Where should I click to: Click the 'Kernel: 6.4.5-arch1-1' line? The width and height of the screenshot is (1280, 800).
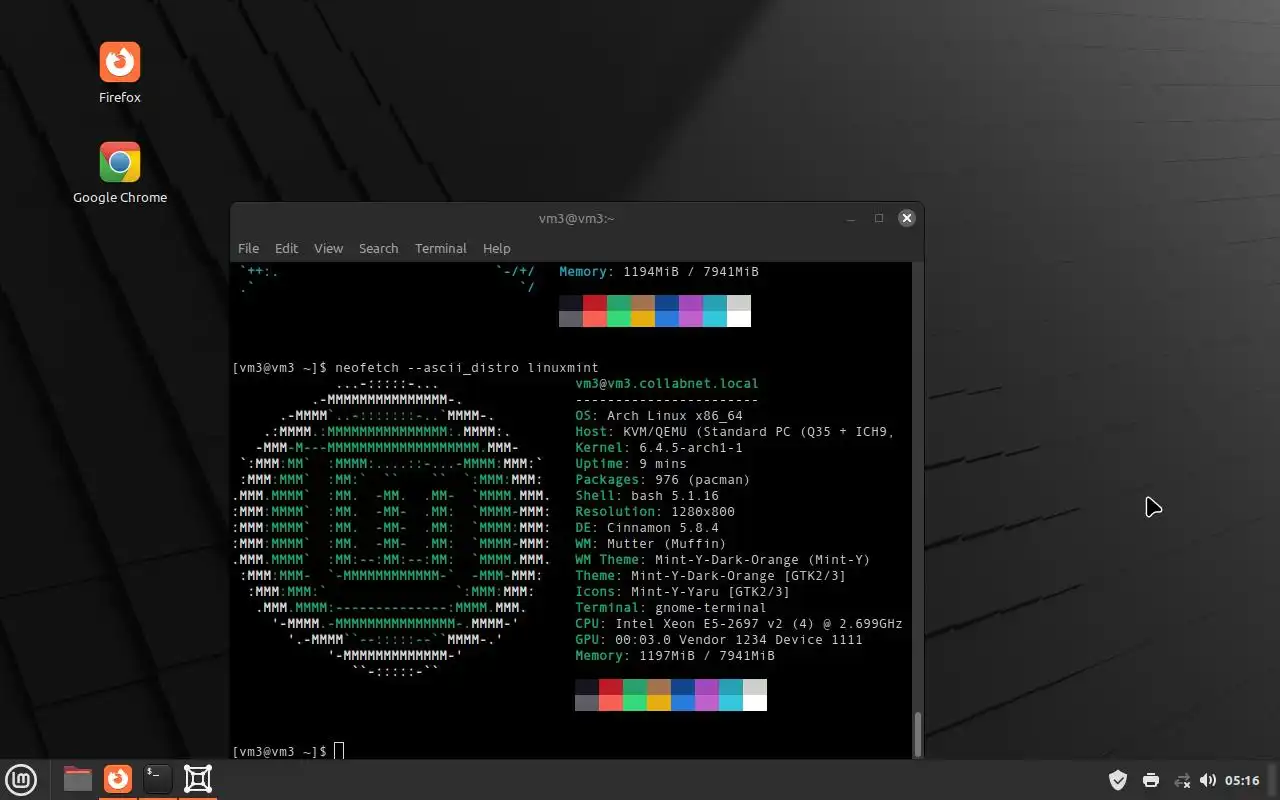(x=659, y=447)
